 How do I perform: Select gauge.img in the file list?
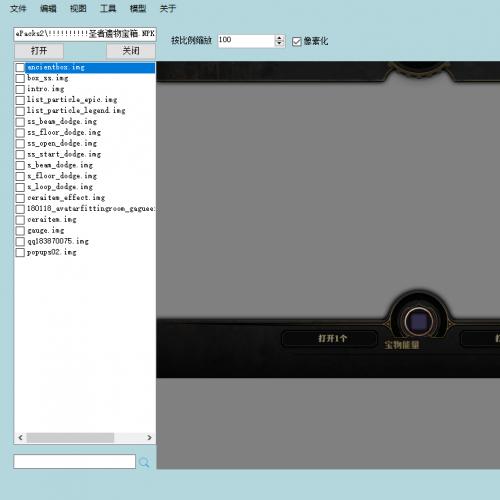46,231
